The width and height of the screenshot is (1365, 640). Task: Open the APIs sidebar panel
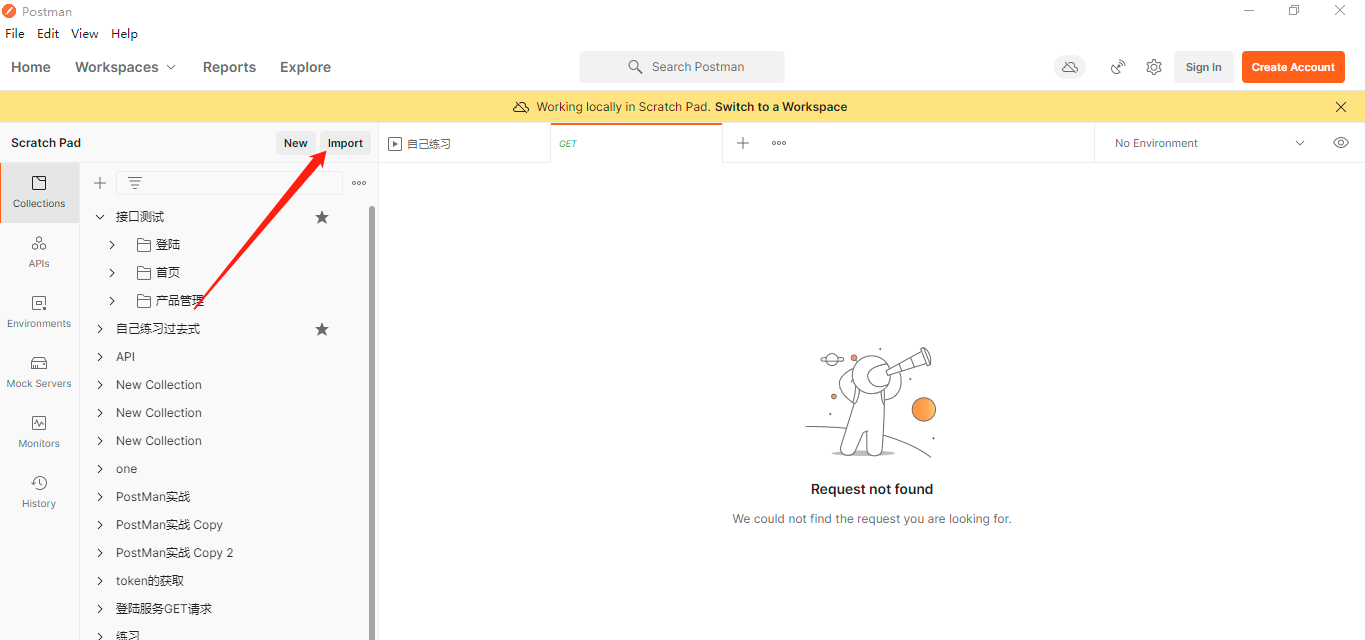pyautogui.click(x=39, y=253)
